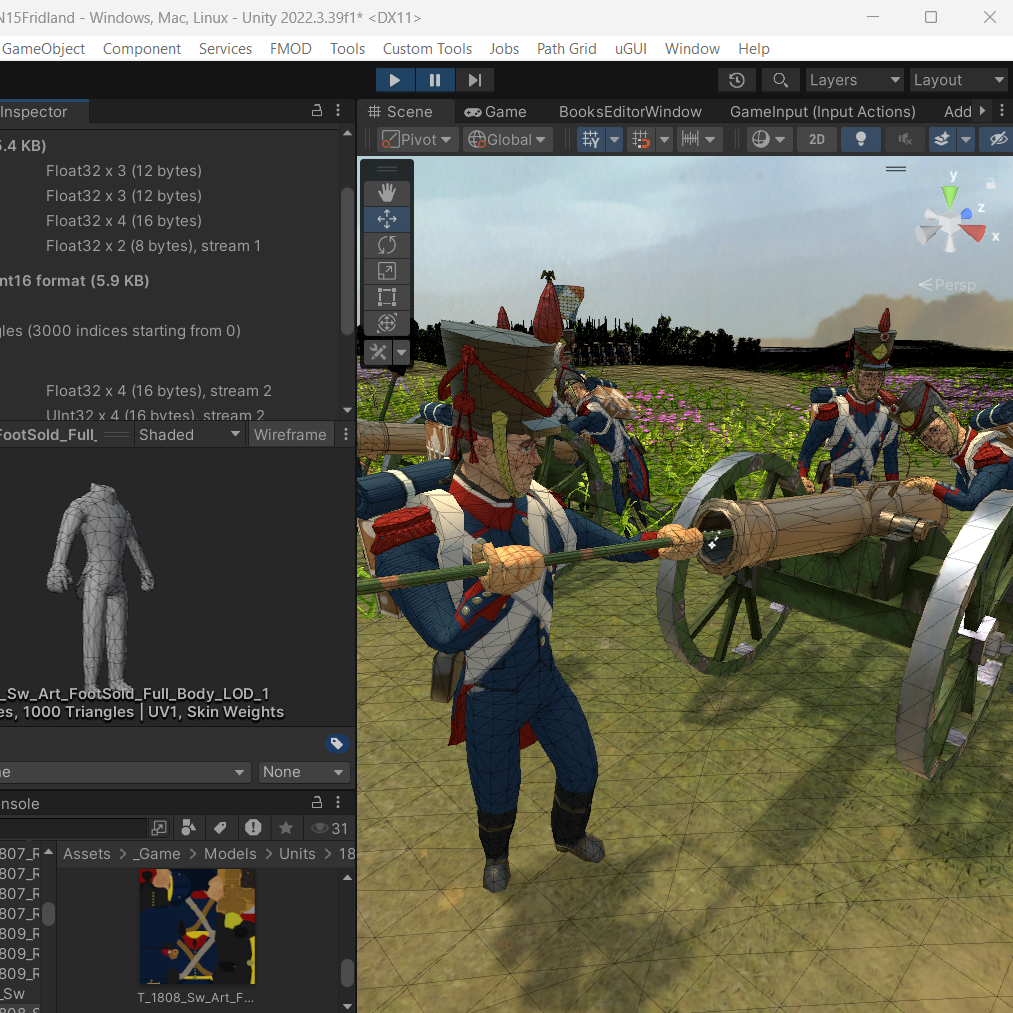
Task: Open the scene effects dropdown arrow
Action: point(966,140)
